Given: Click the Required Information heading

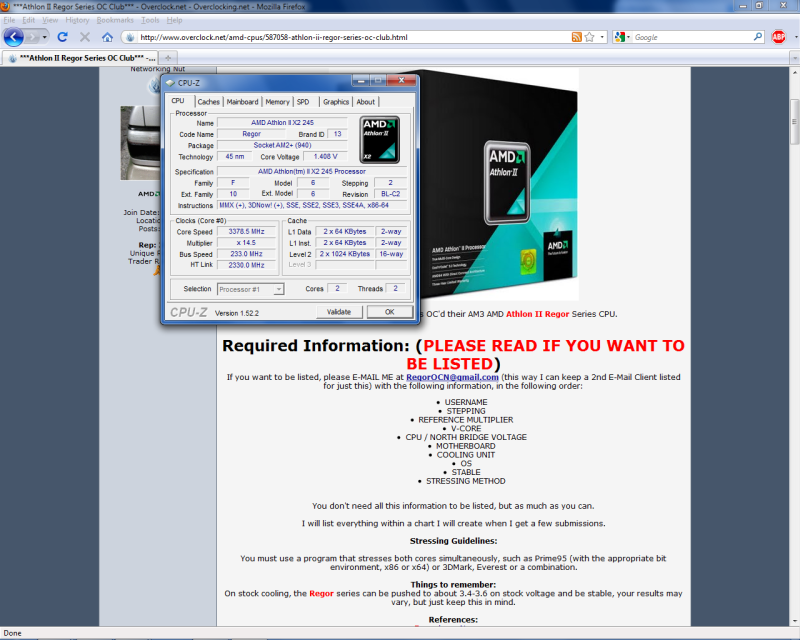Looking at the screenshot, I should pyautogui.click(x=453, y=355).
